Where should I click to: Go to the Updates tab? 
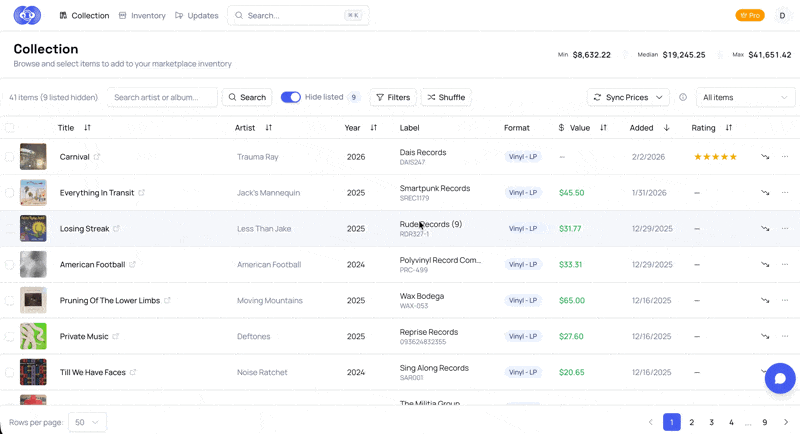click(x=197, y=16)
